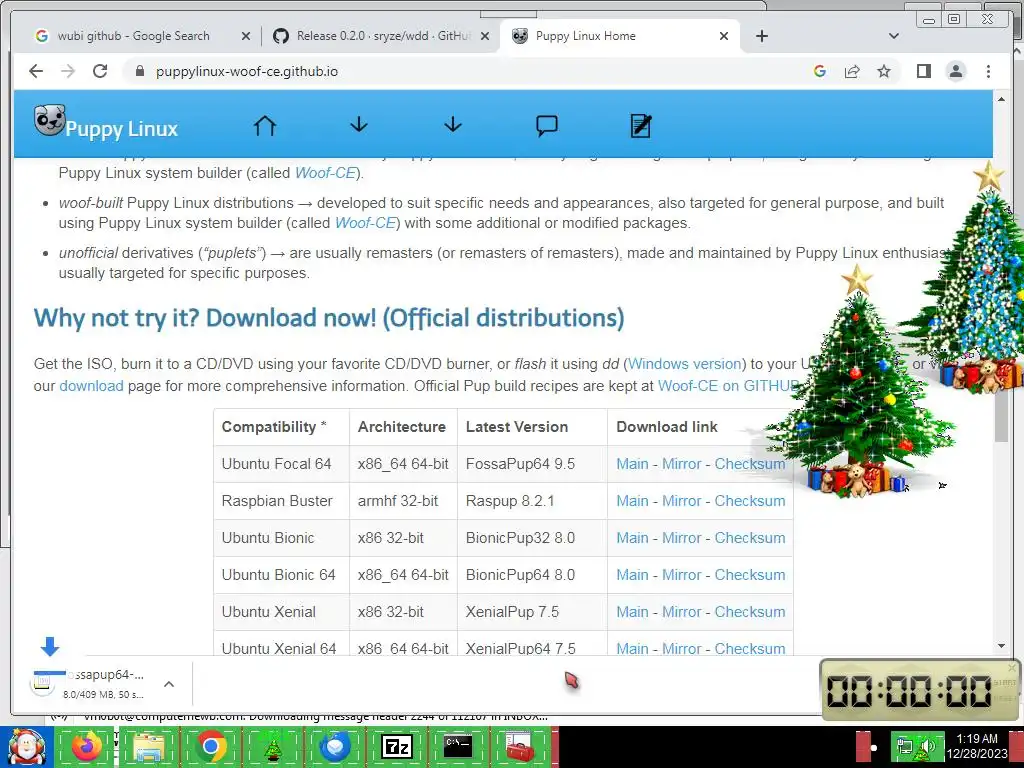Screen dimensions: 1024x768
Task: Click Mirror link for BionicPup32 8.0
Action: click(x=681, y=538)
